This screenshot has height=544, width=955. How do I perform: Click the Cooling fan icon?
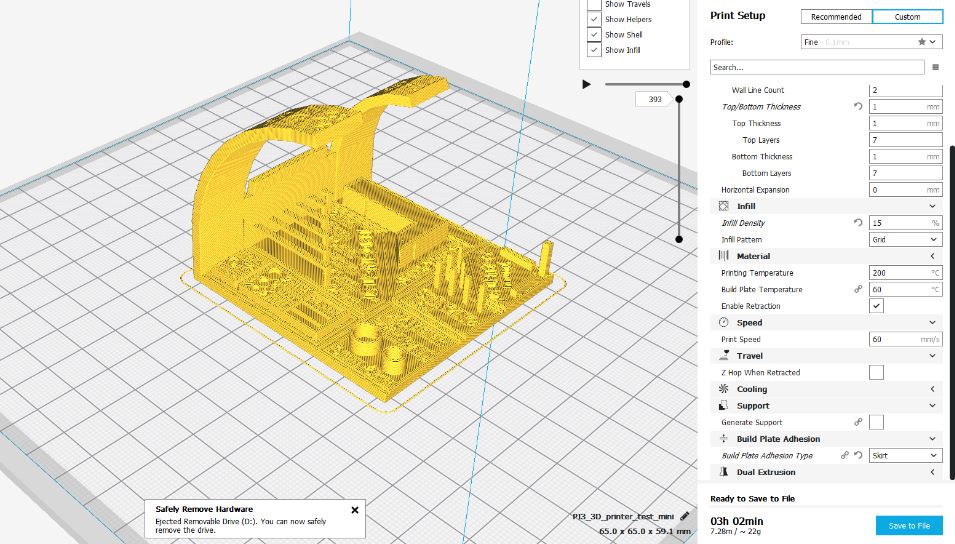point(724,389)
